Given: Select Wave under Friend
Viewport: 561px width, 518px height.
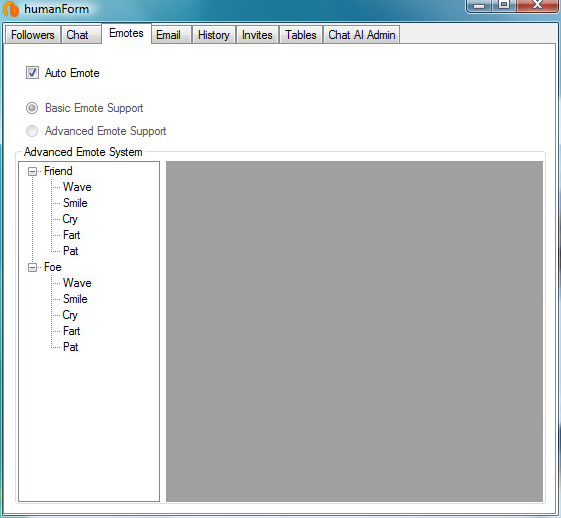Looking at the screenshot, I should click(77, 187).
